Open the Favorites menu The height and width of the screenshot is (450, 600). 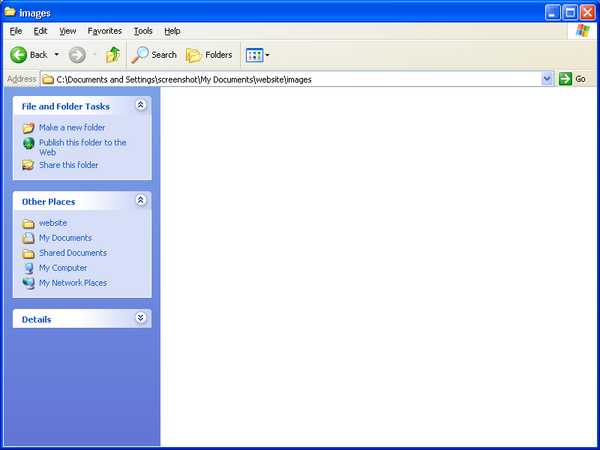tap(104, 31)
